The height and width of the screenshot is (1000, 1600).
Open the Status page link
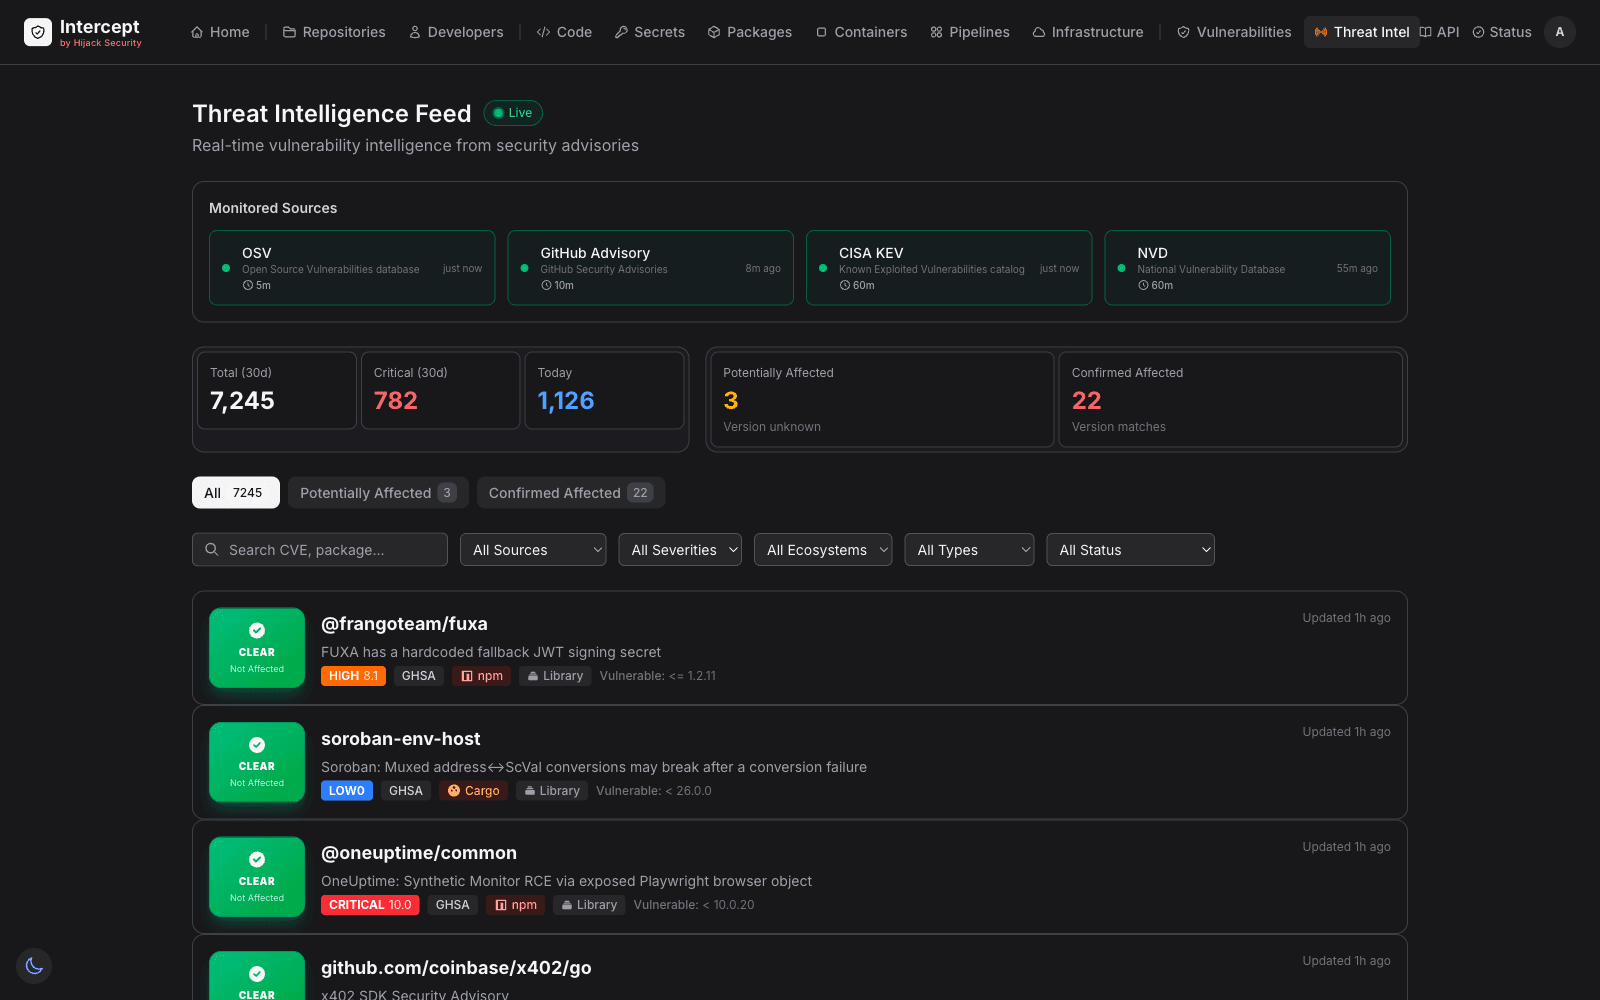point(1501,31)
